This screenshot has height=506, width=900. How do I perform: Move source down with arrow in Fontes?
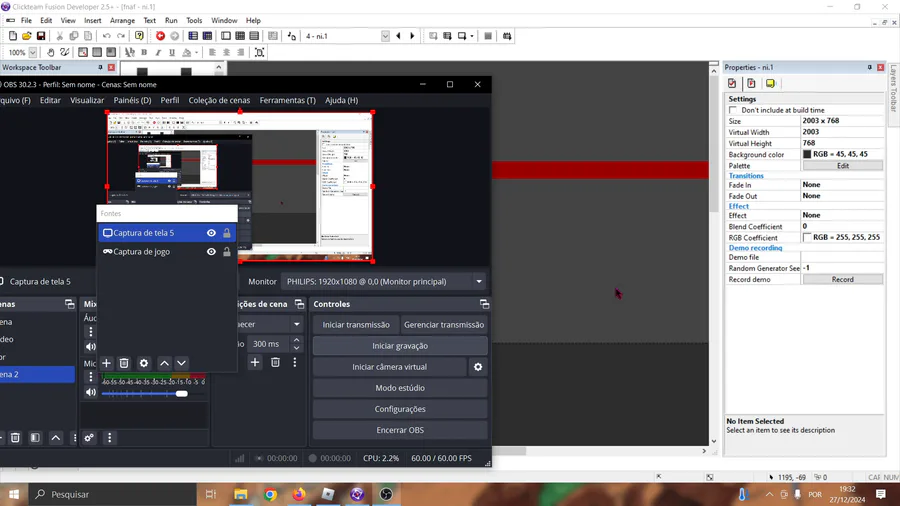click(x=181, y=363)
